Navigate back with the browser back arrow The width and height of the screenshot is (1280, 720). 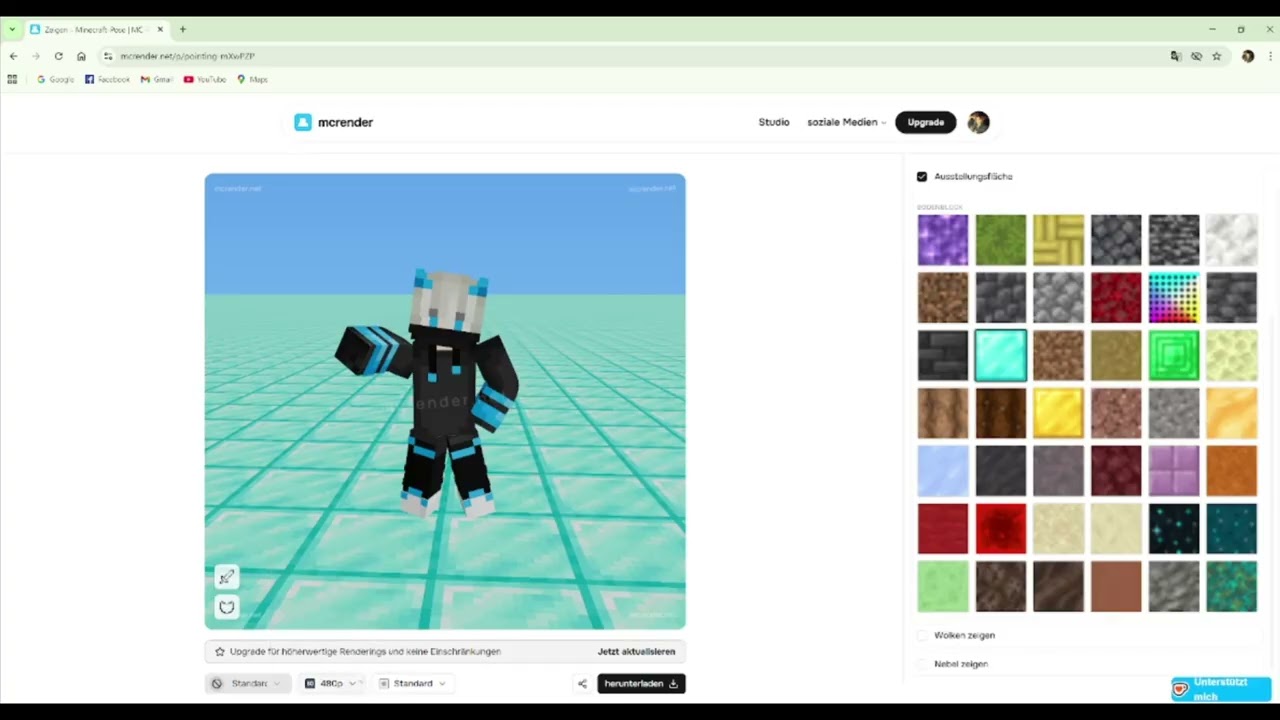[x=13, y=56]
